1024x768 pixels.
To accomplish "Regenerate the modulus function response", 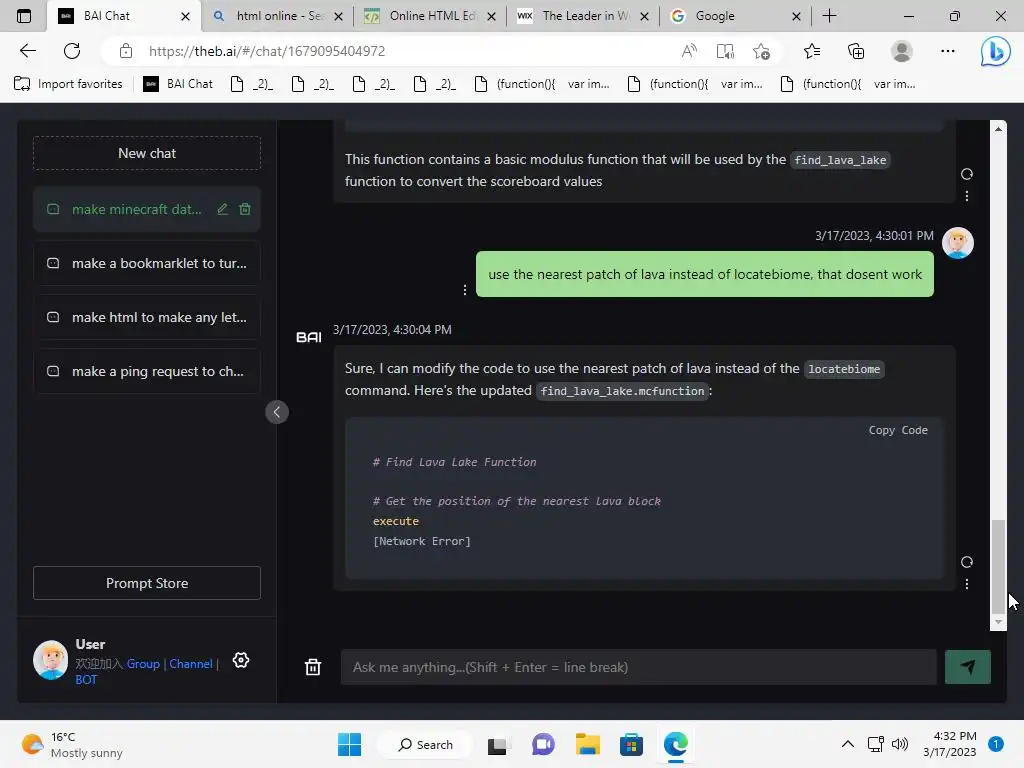I will (x=967, y=174).
